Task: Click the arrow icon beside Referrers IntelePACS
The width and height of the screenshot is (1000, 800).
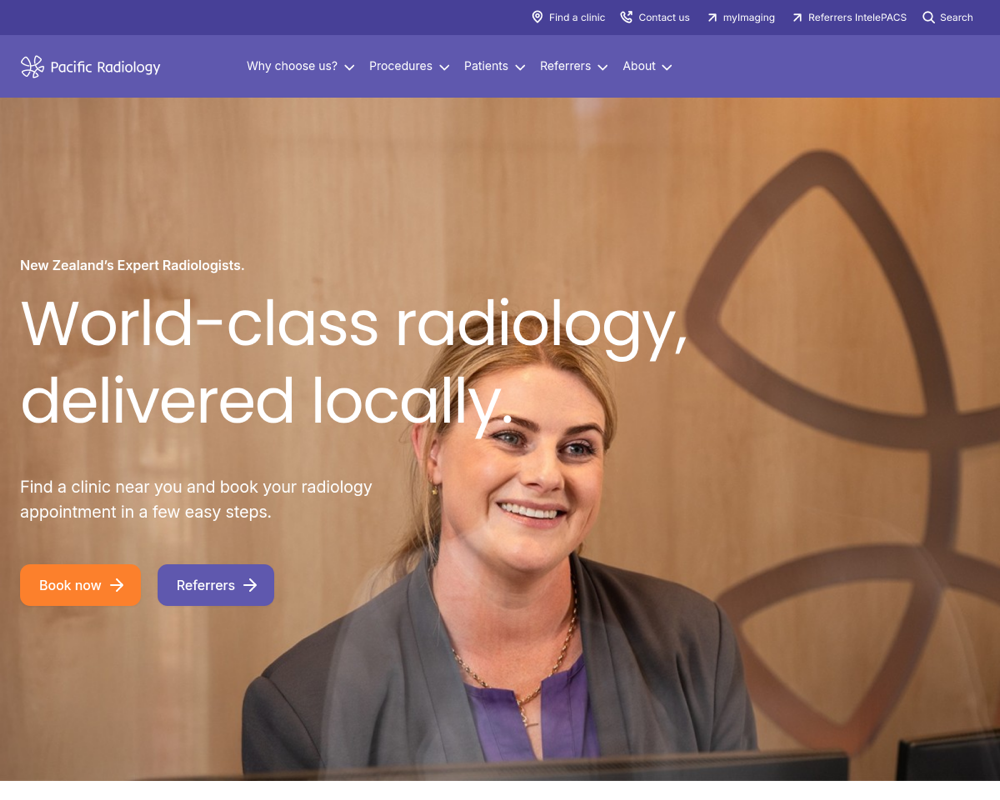Action: [797, 18]
